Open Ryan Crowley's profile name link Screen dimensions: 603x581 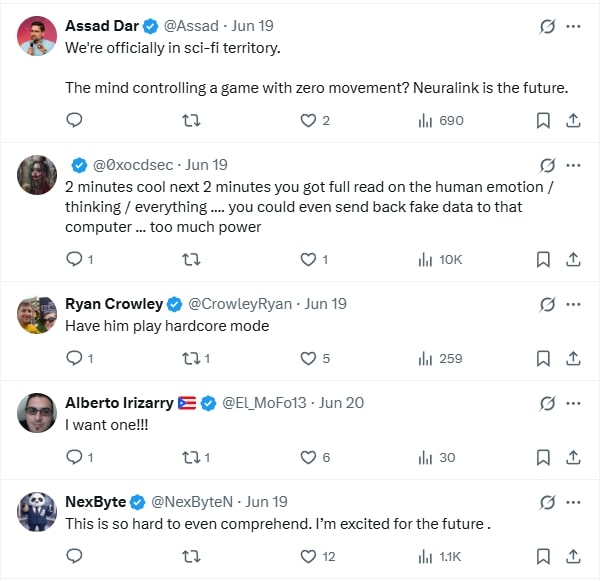click(x=113, y=304)
